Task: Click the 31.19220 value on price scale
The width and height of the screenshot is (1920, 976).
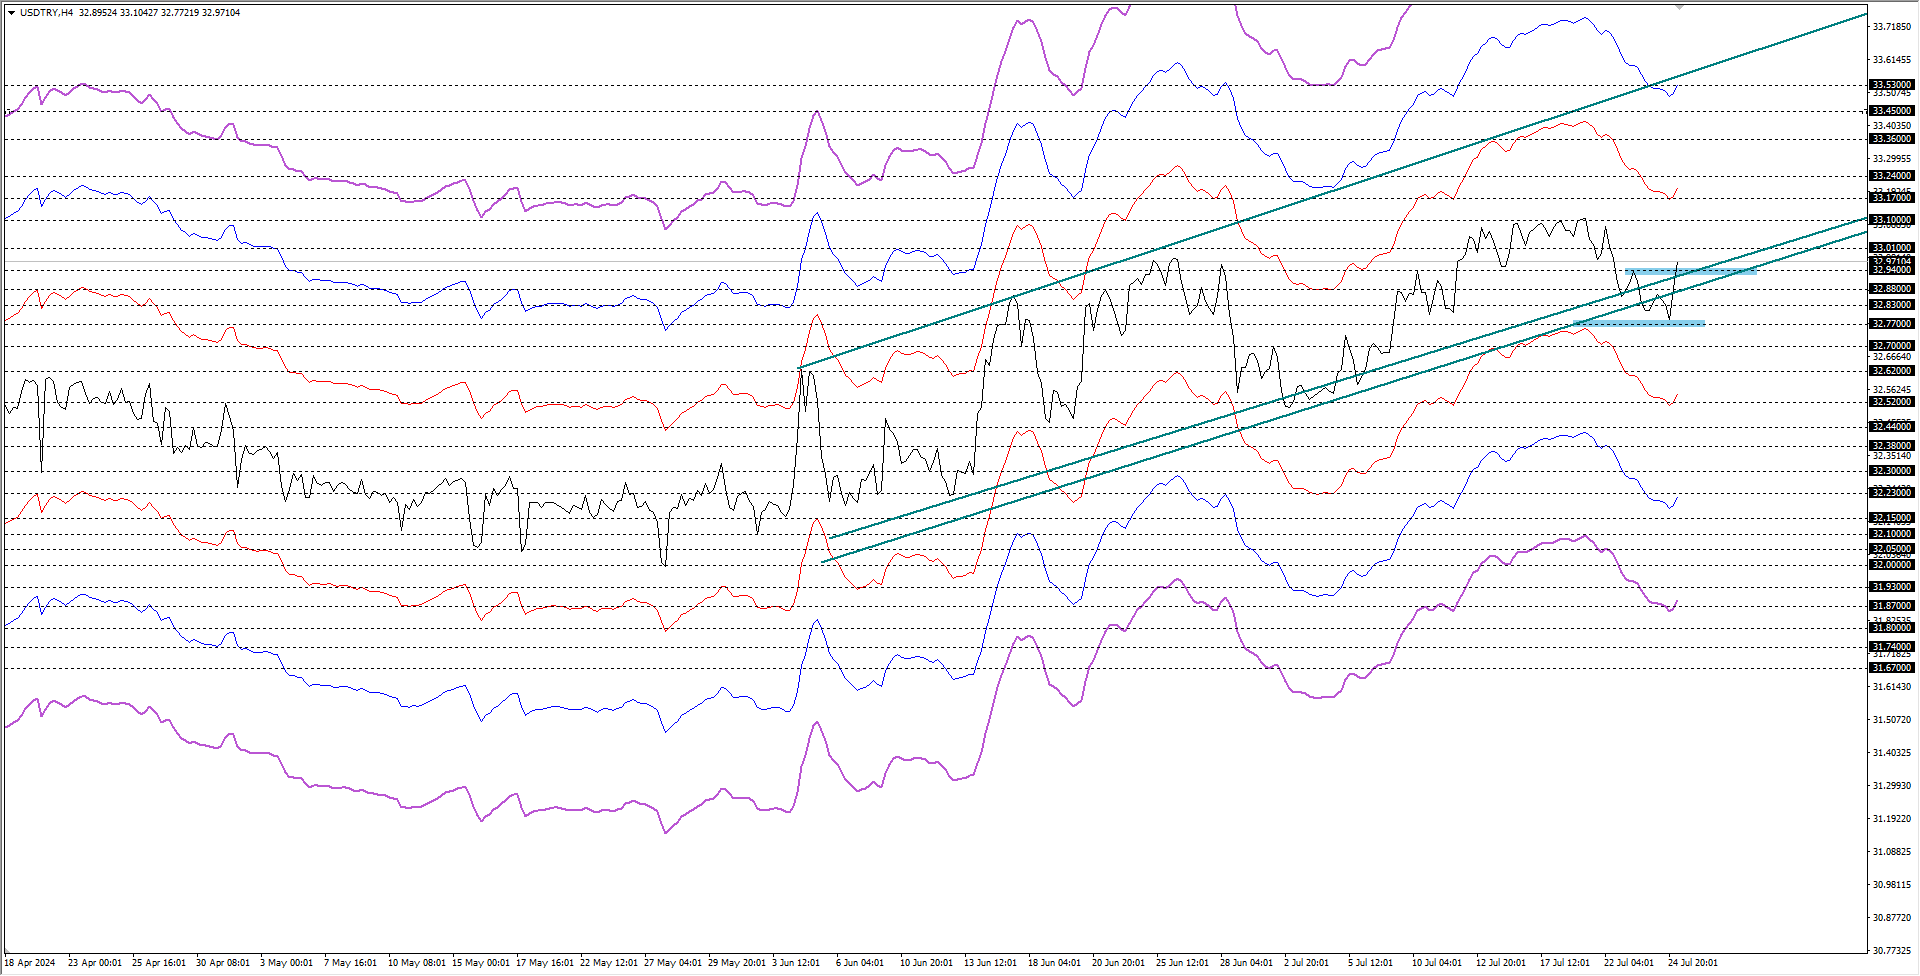Action: pos(1892,819)
